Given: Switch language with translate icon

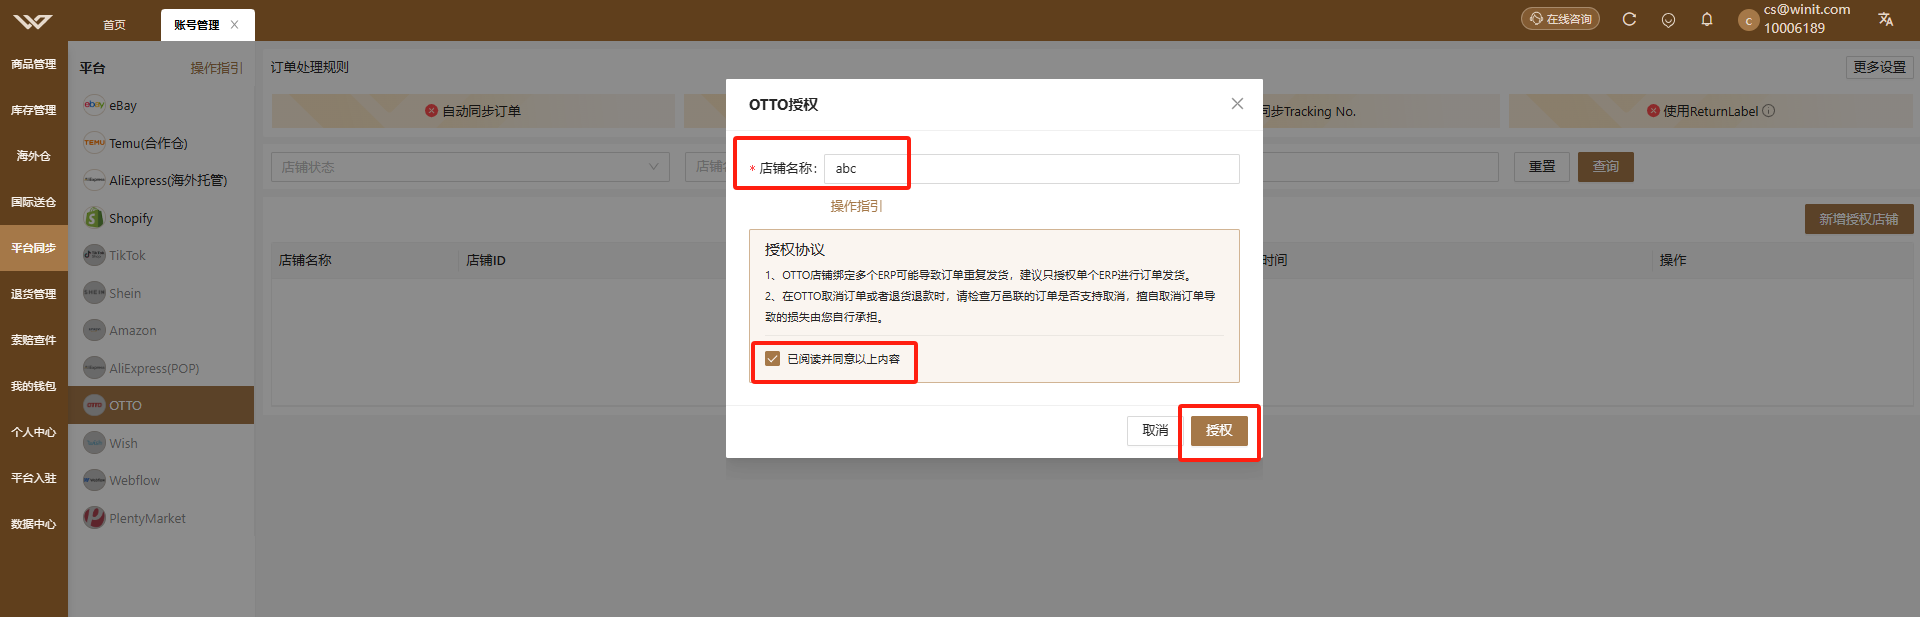Looking at the screenshot, I should coord(1885,19).
